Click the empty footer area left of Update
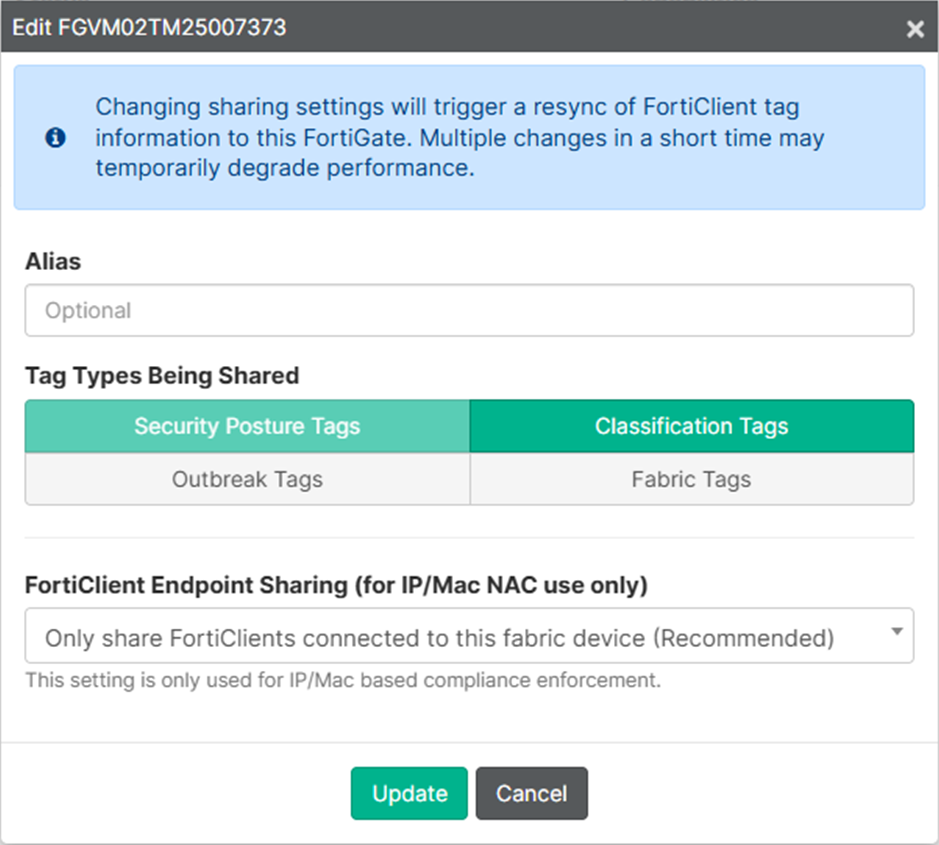 [x=180, y=793]
